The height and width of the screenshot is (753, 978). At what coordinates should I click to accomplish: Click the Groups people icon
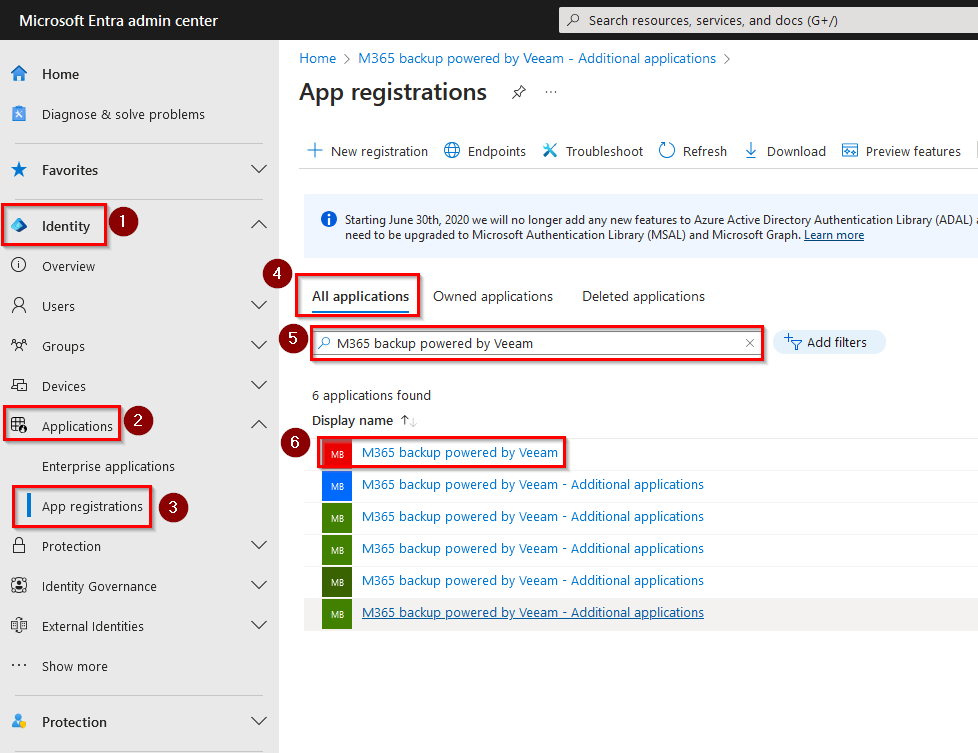click(19, 345)
